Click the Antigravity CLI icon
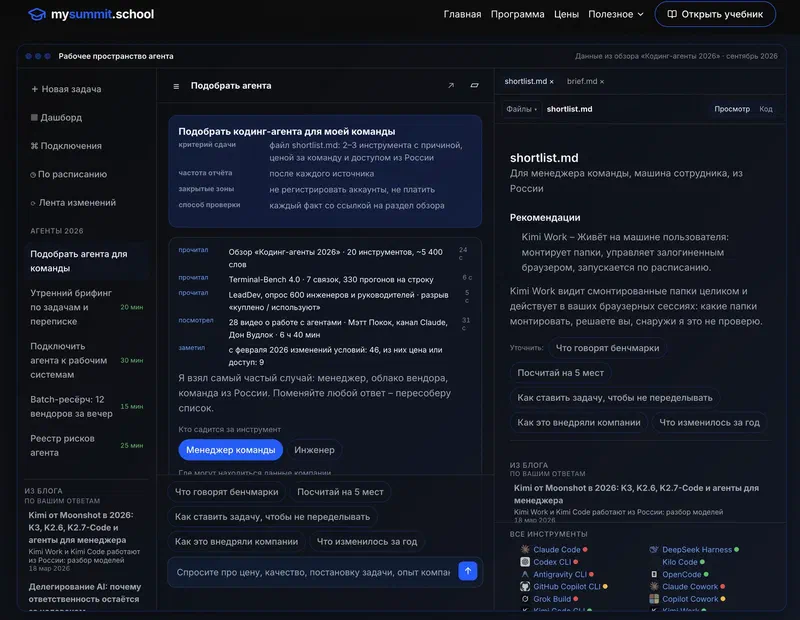This screenshot has height=620, width=800. [x=525, y=574]
